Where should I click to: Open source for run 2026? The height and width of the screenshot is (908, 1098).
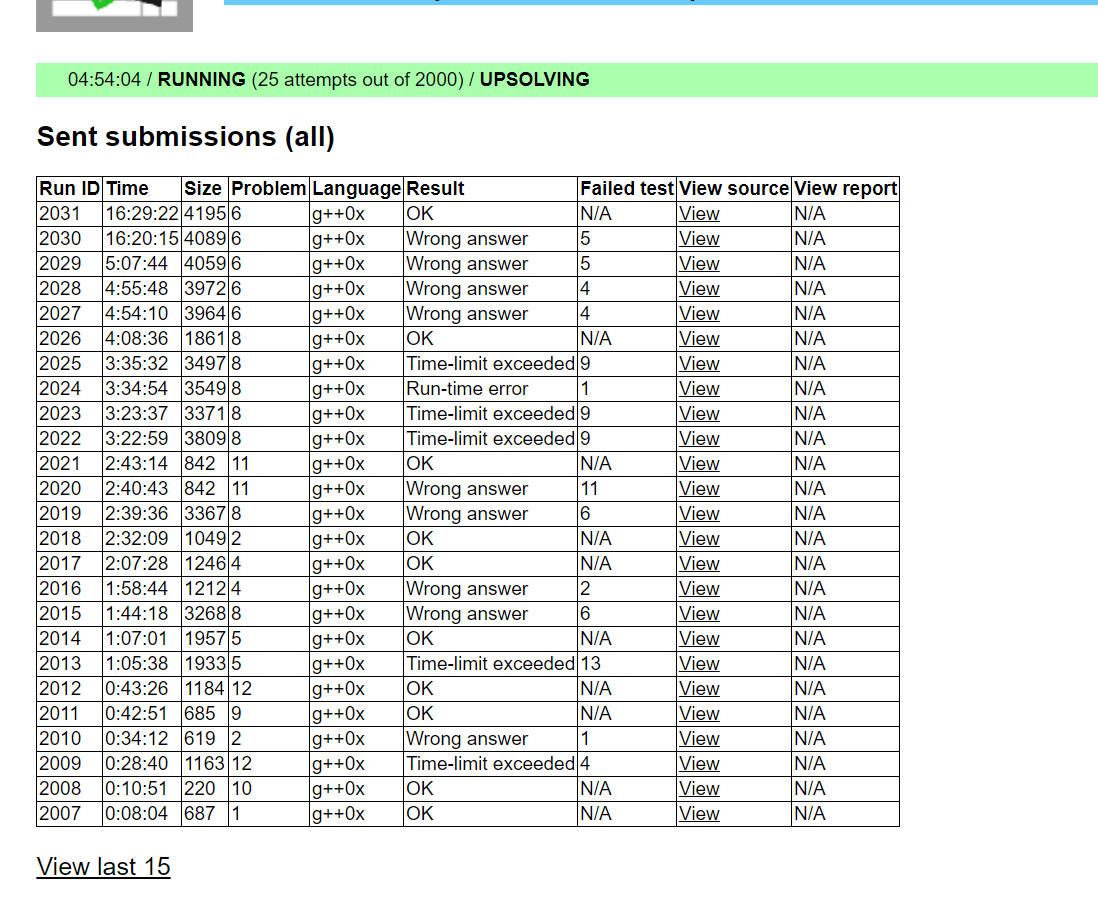699,339
